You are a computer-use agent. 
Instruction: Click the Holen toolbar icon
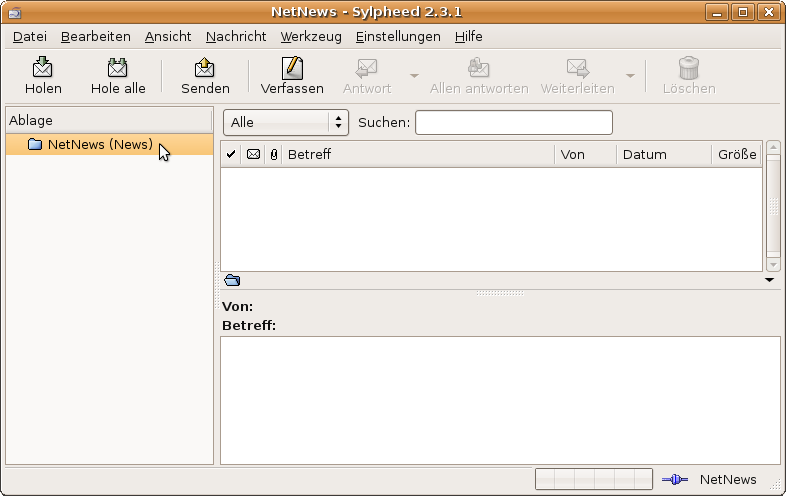43,68
